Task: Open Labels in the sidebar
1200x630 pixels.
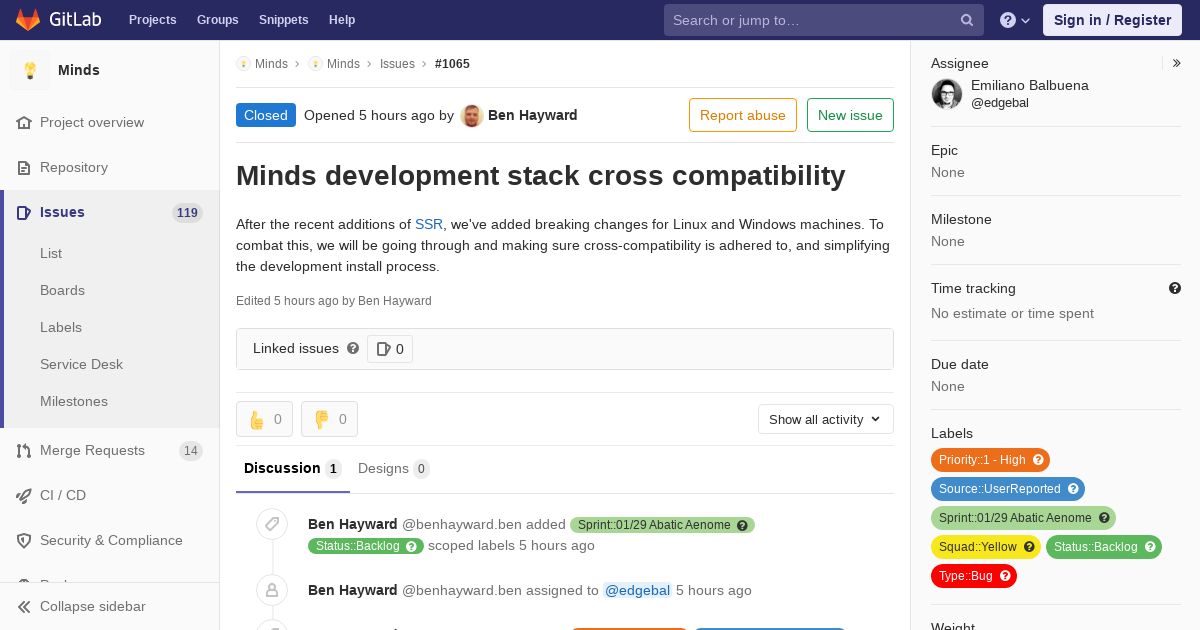Action: point(61,327)
